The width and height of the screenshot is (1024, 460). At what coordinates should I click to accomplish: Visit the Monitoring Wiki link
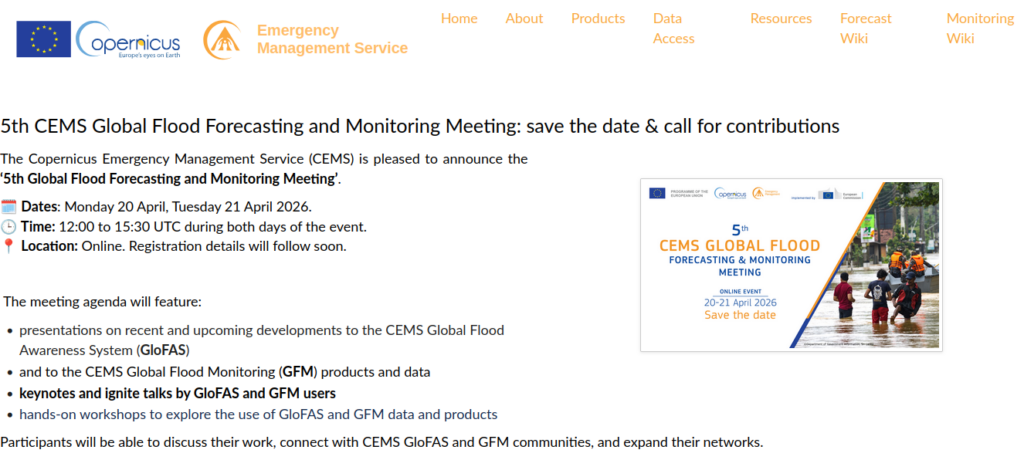(979, 28)
